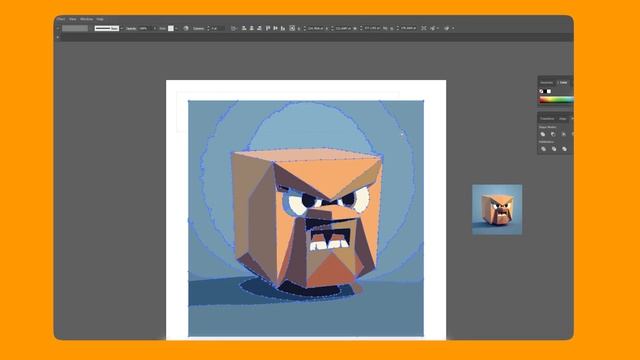The height and width of the screenshot is (360, 640).
Task: Select the black swatch in Color panel
Action: pyautogui.click(x=545, y=91)
